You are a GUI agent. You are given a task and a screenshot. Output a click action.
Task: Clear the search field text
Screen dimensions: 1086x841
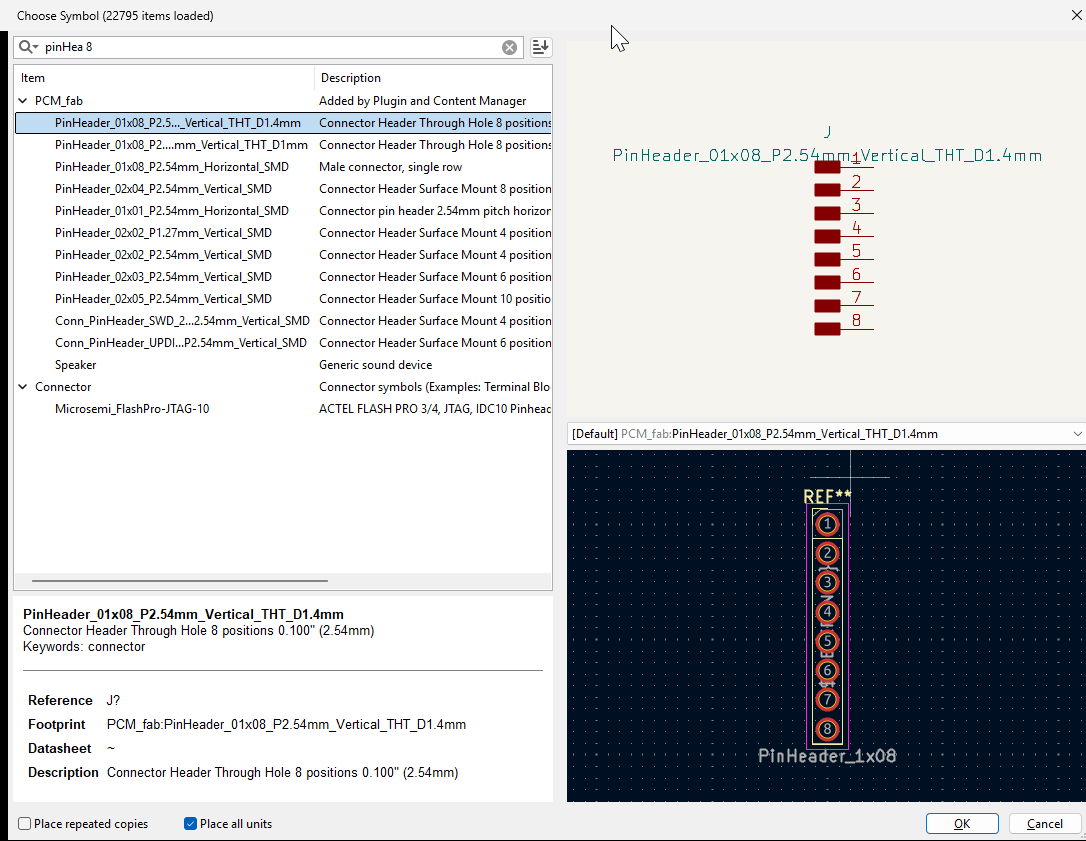click(509, 47)
